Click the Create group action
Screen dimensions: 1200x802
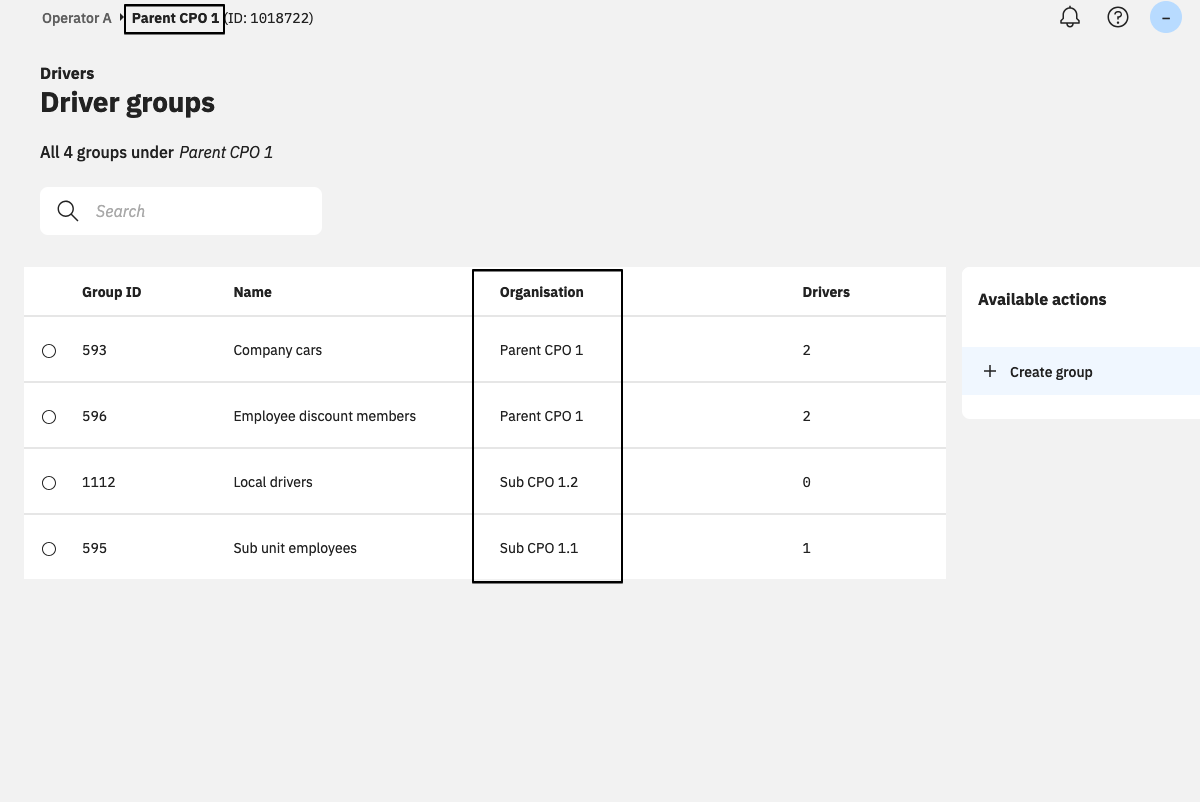pyautogui.click(x=1081, y=371)
